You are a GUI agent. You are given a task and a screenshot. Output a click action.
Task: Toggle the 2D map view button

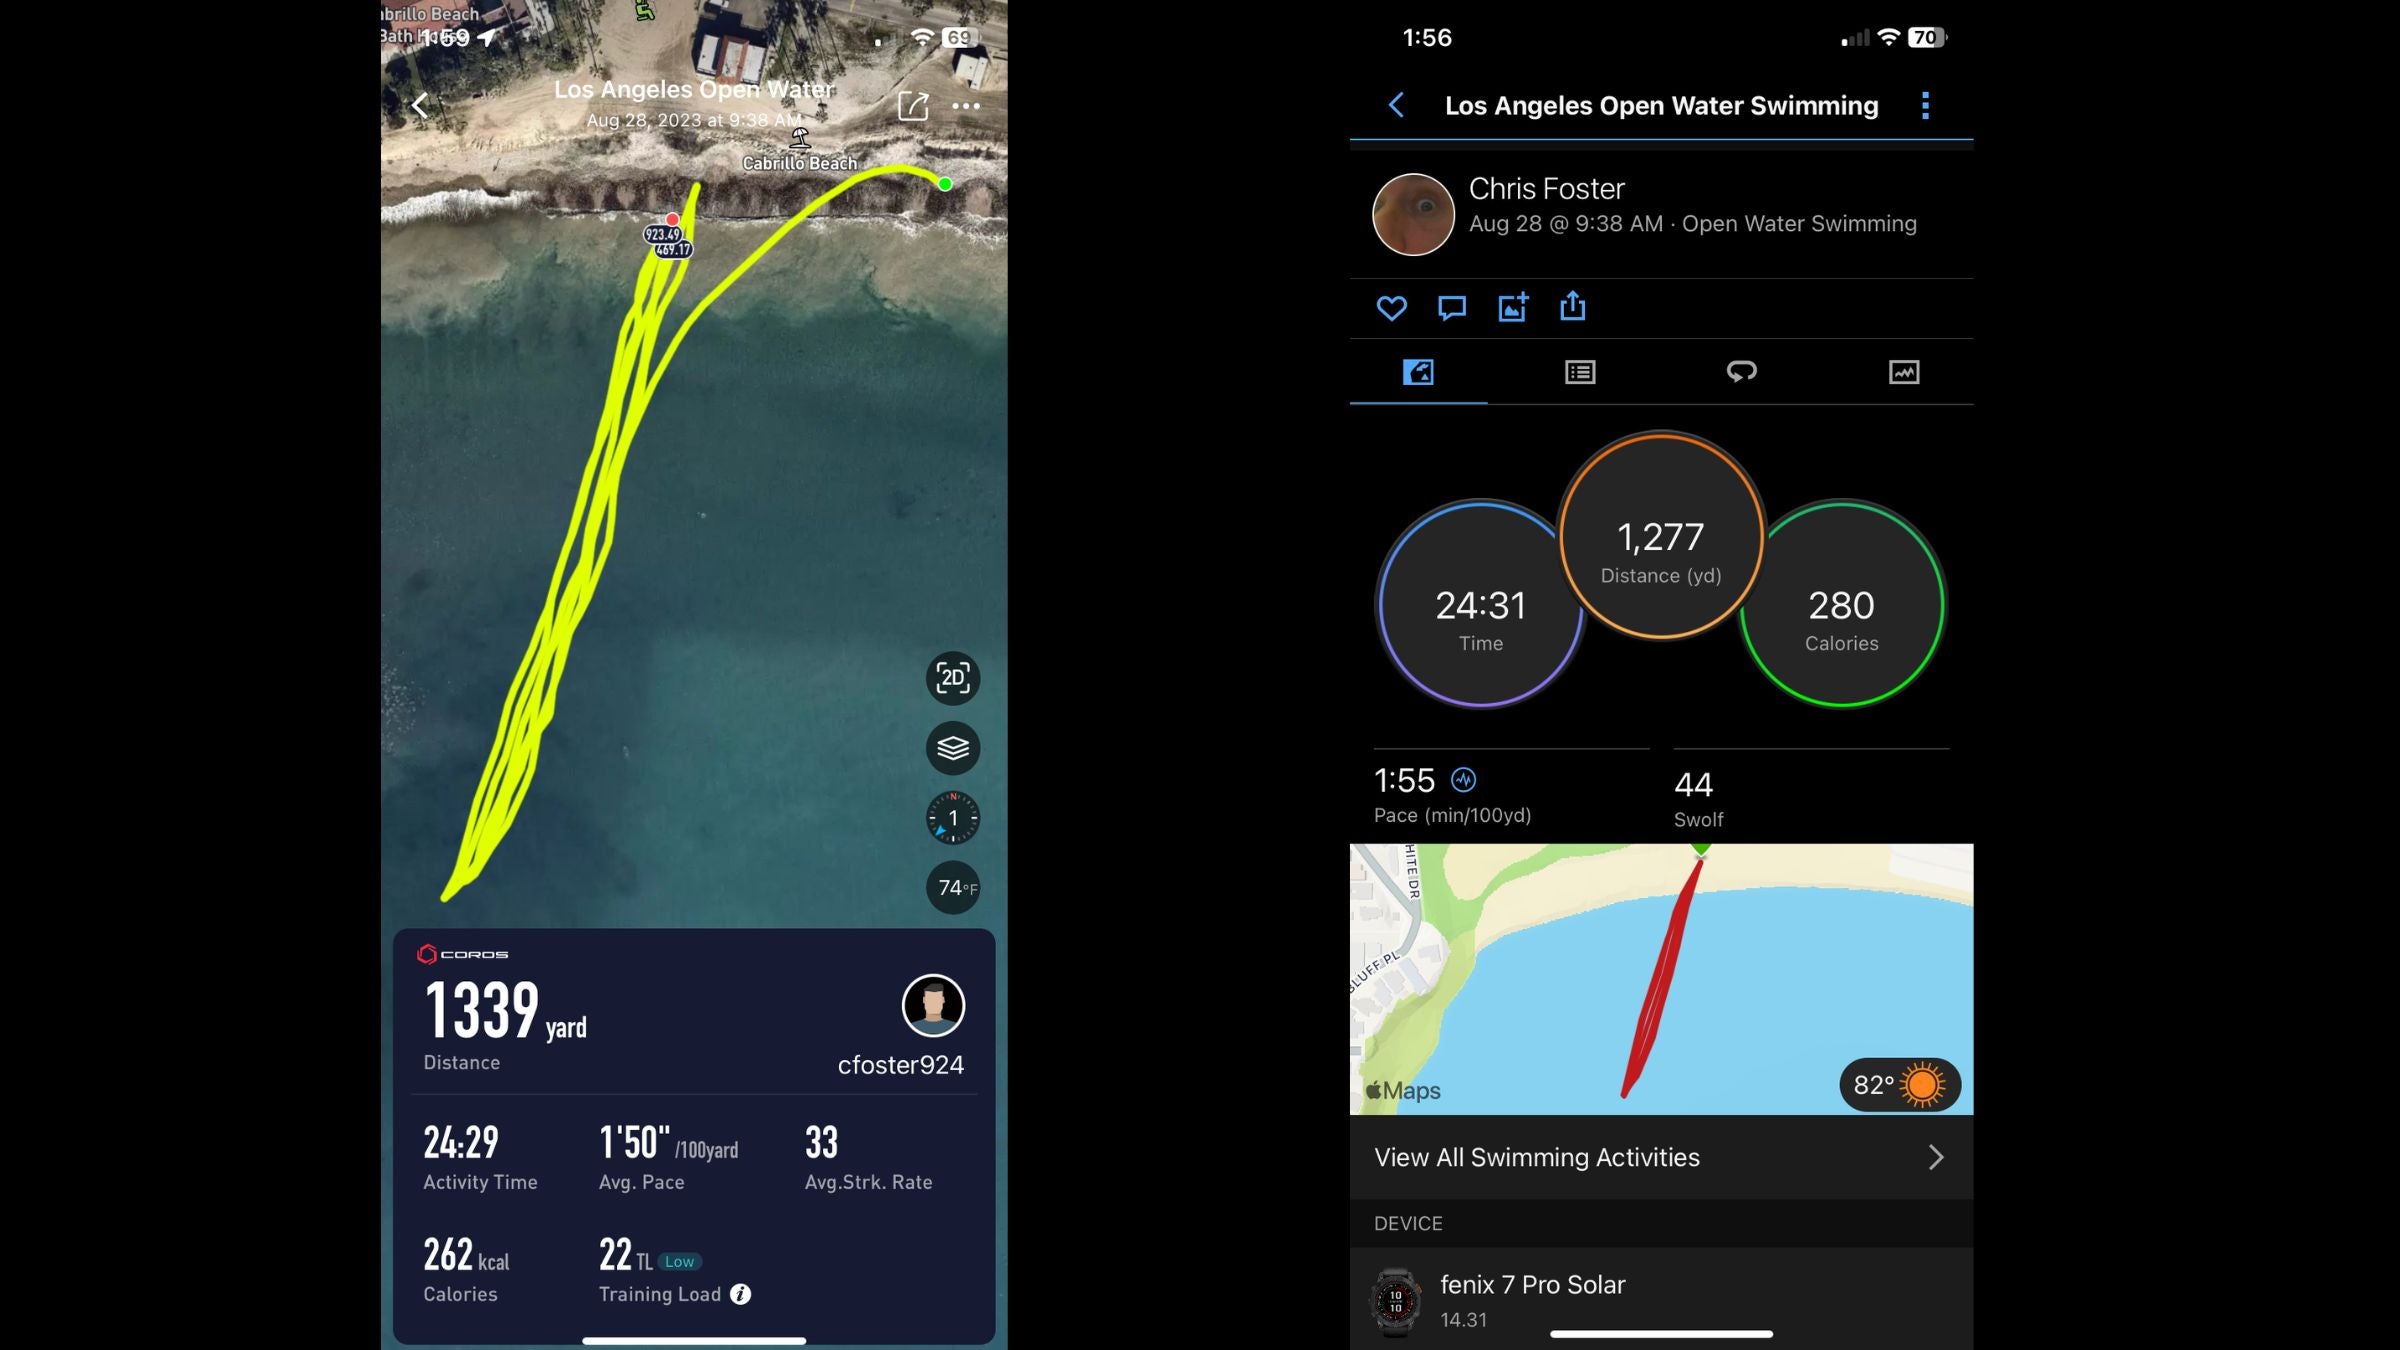pos(951,677)
